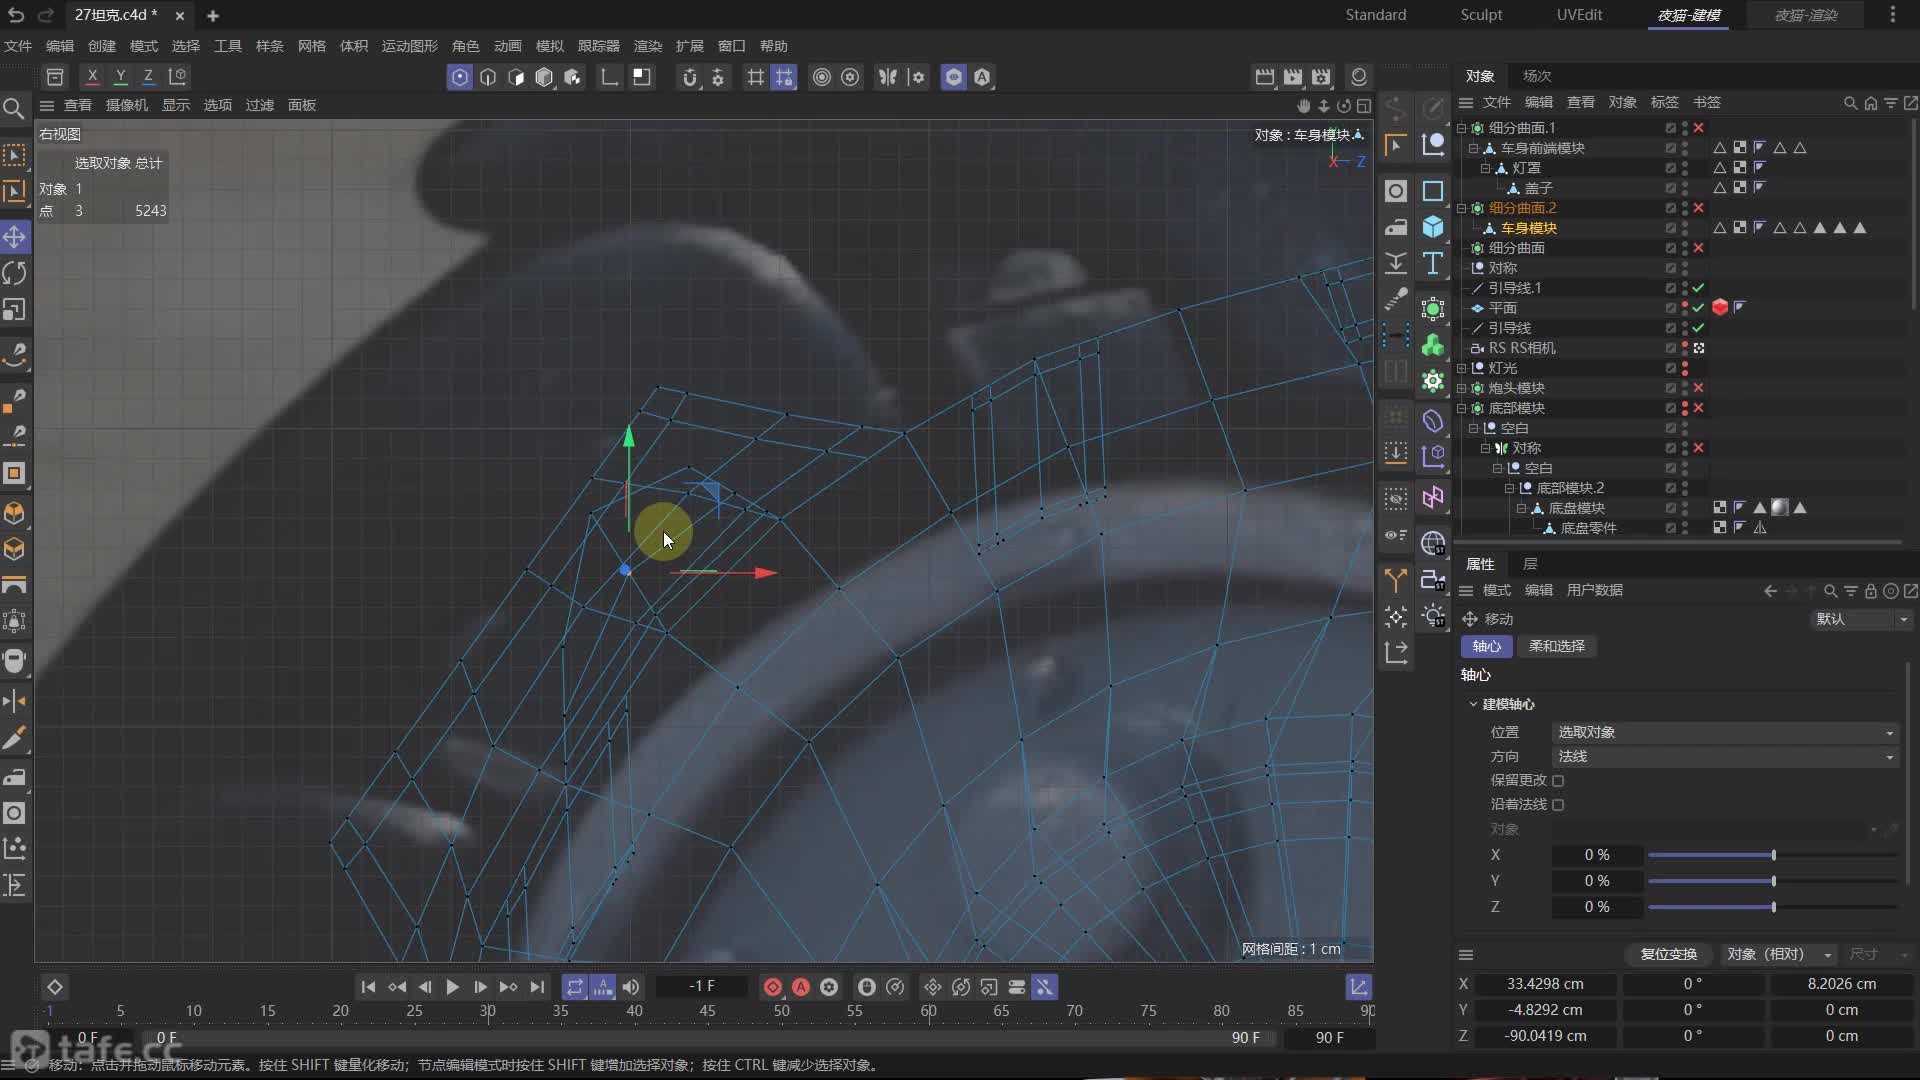The width and height of the screenshot is (1920, 1080).
Task: Open the 文件 main menu
Action: coord(18,46)
